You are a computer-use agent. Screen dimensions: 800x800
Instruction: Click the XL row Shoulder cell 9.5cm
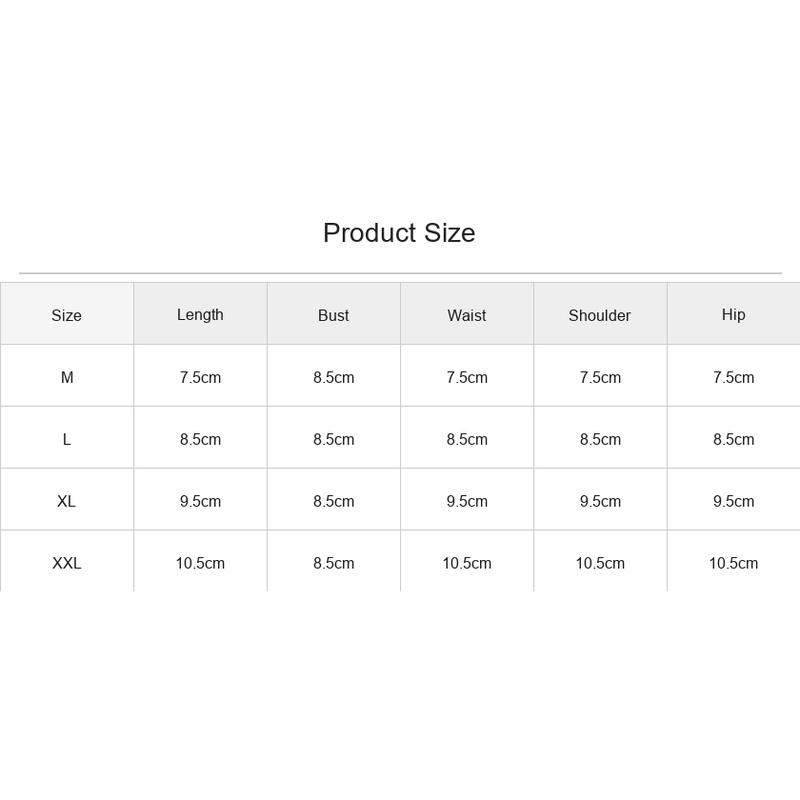point(600,501)
